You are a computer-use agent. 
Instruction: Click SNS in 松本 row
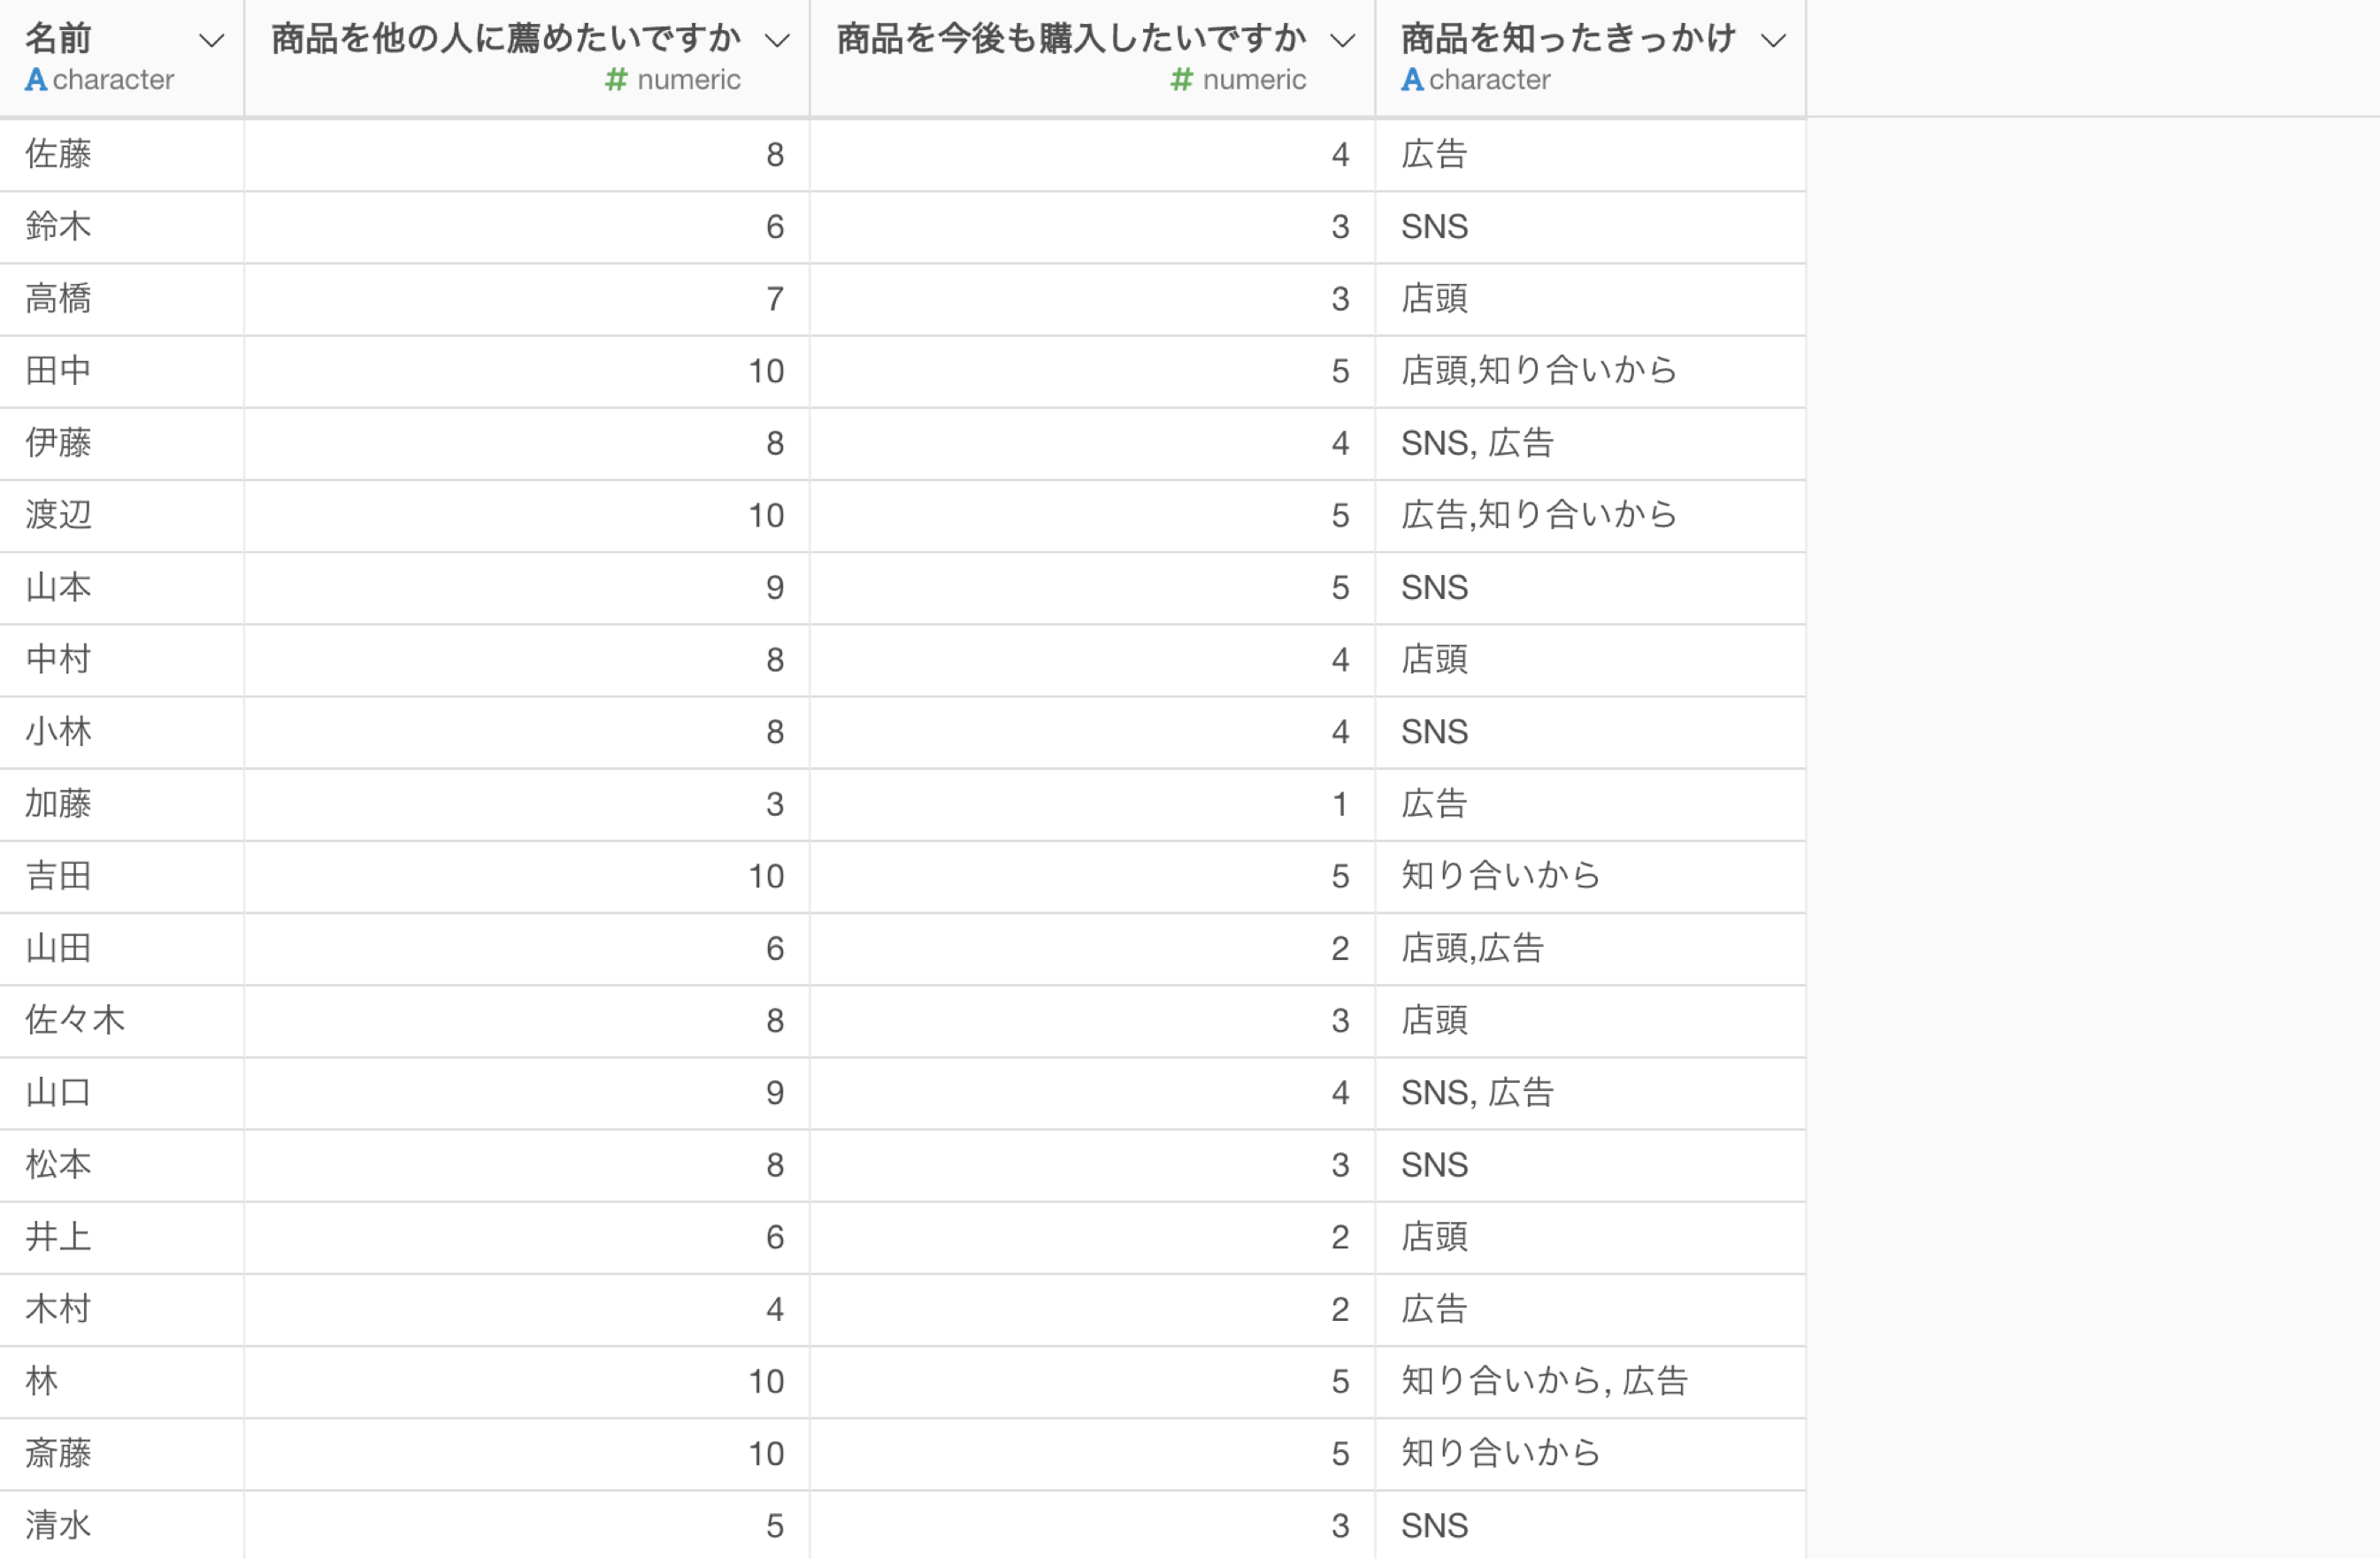(1434, 1164)
